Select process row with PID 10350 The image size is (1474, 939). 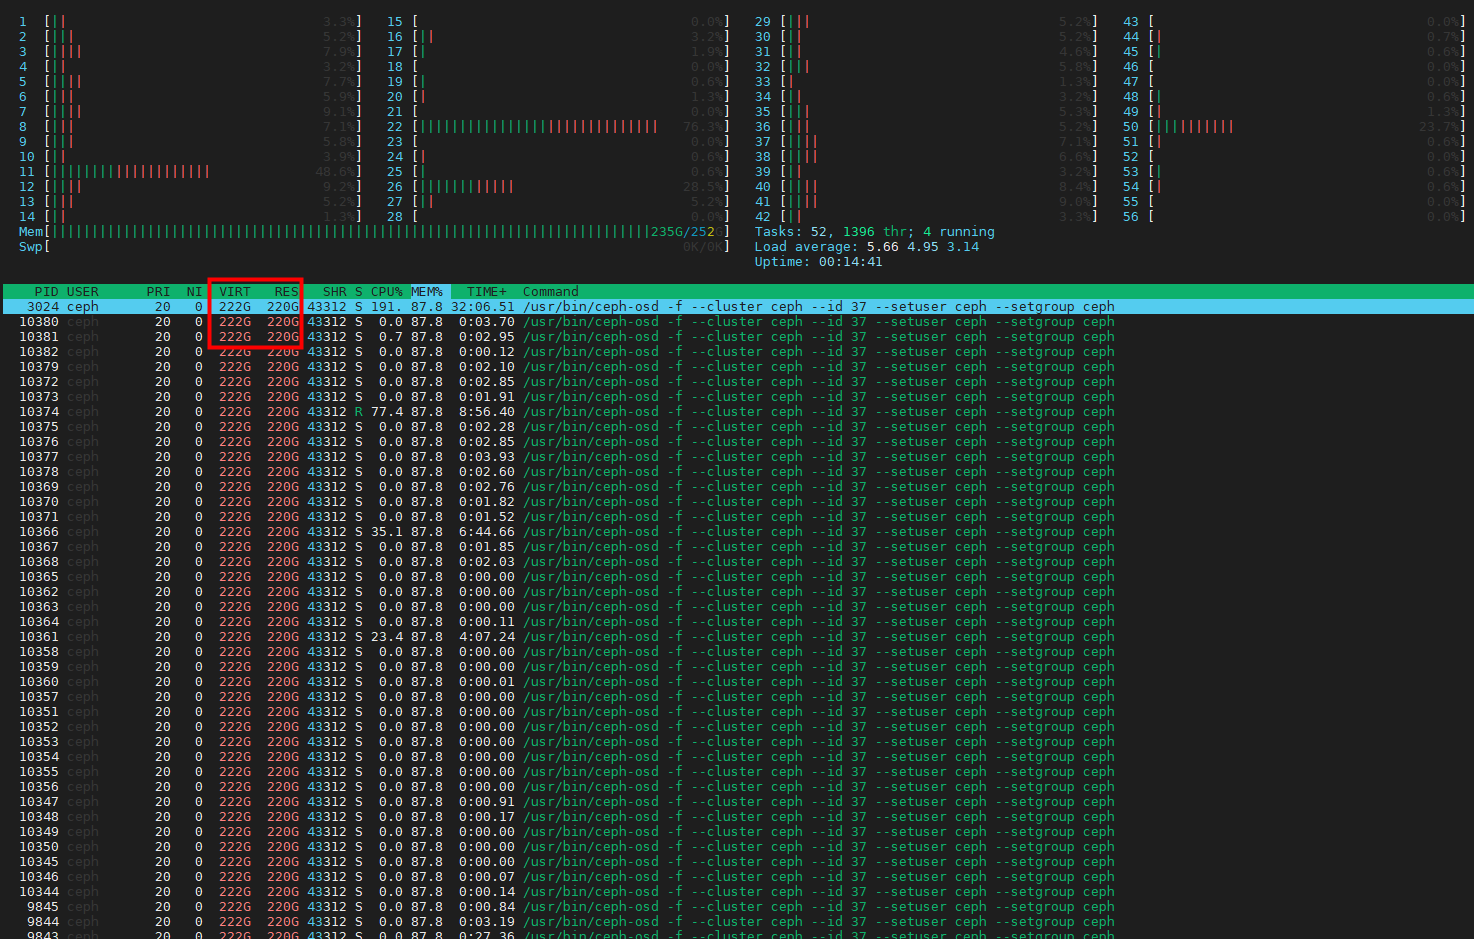(x=737, y=847)
